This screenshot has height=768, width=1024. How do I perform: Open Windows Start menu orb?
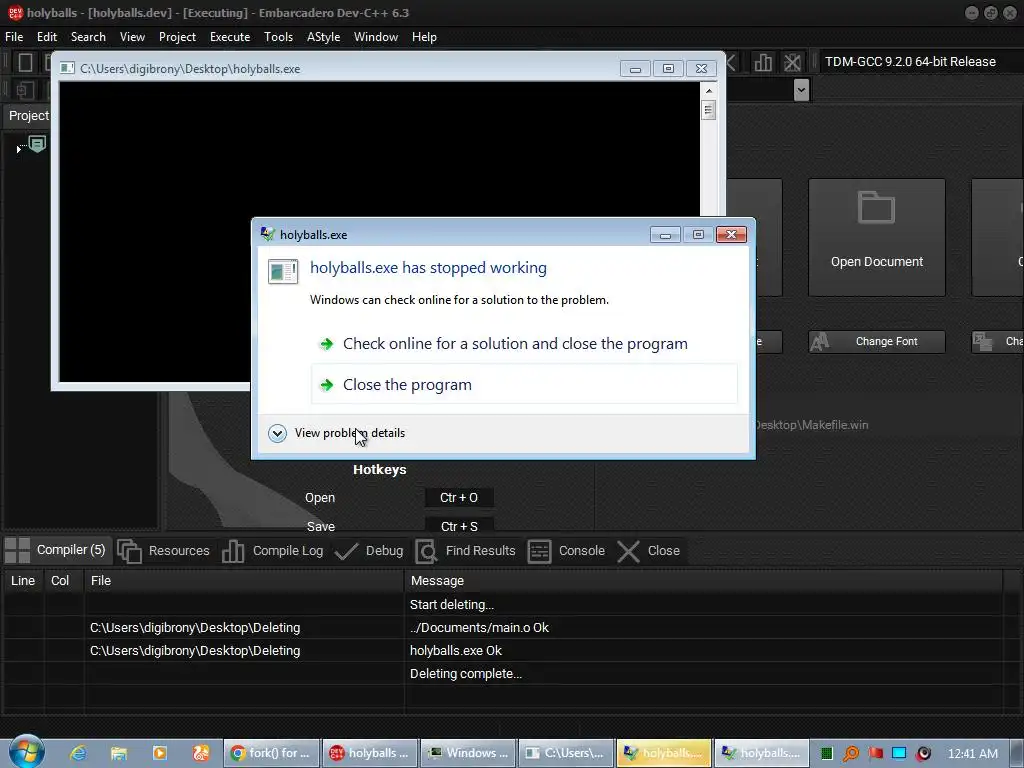(26, 752)
